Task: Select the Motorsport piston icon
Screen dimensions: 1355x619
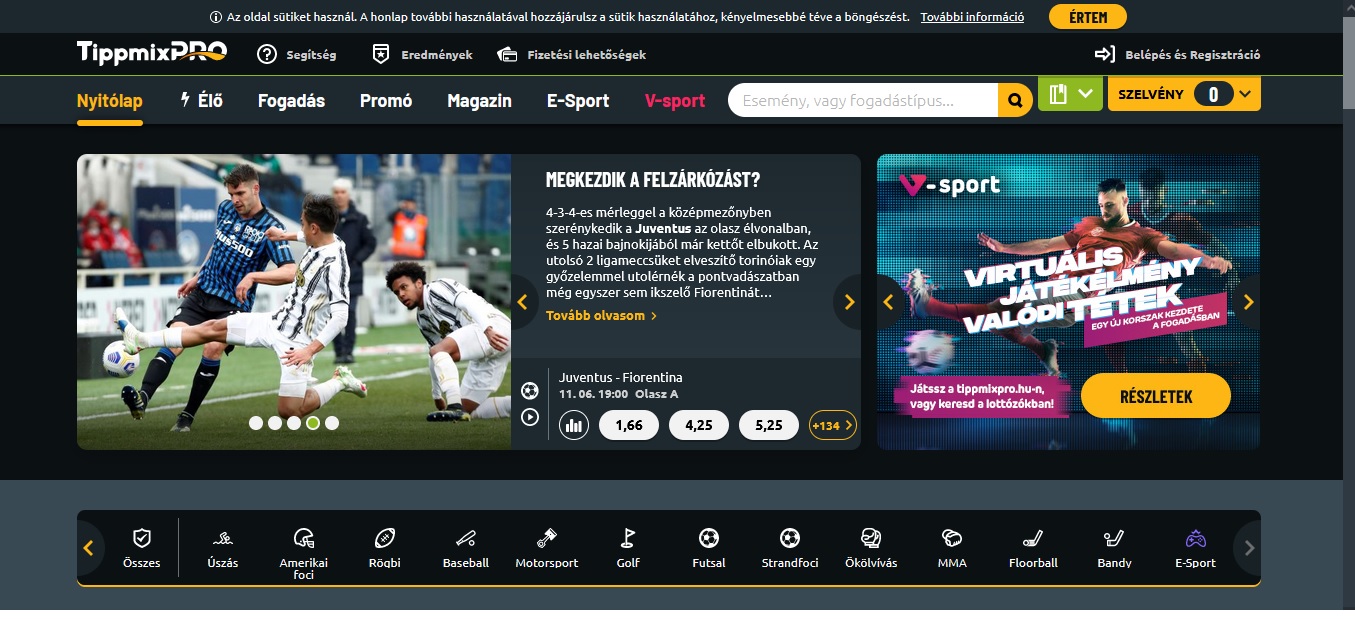Action: tap(546, 538)
